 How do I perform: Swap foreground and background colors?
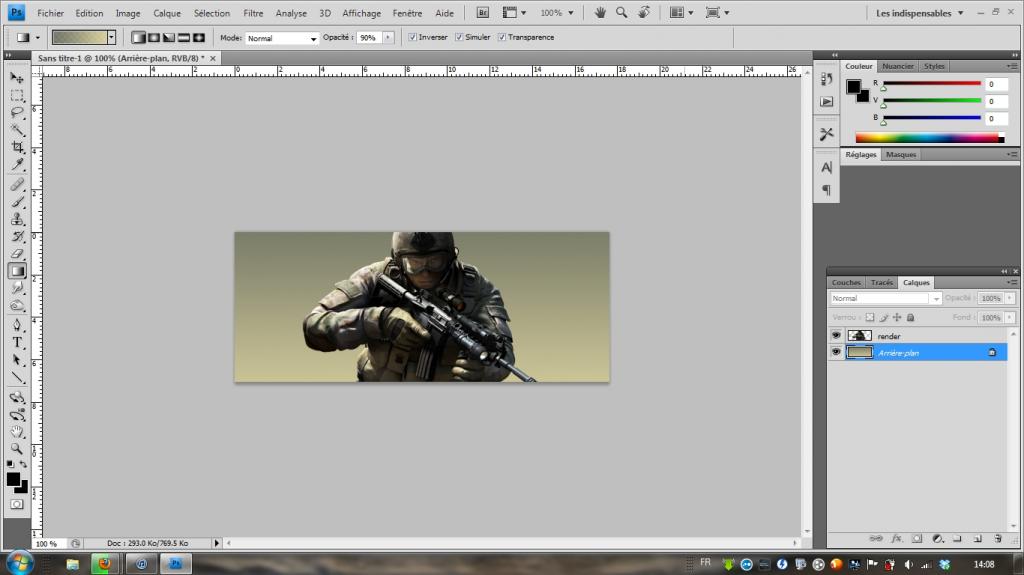point(24,464)
